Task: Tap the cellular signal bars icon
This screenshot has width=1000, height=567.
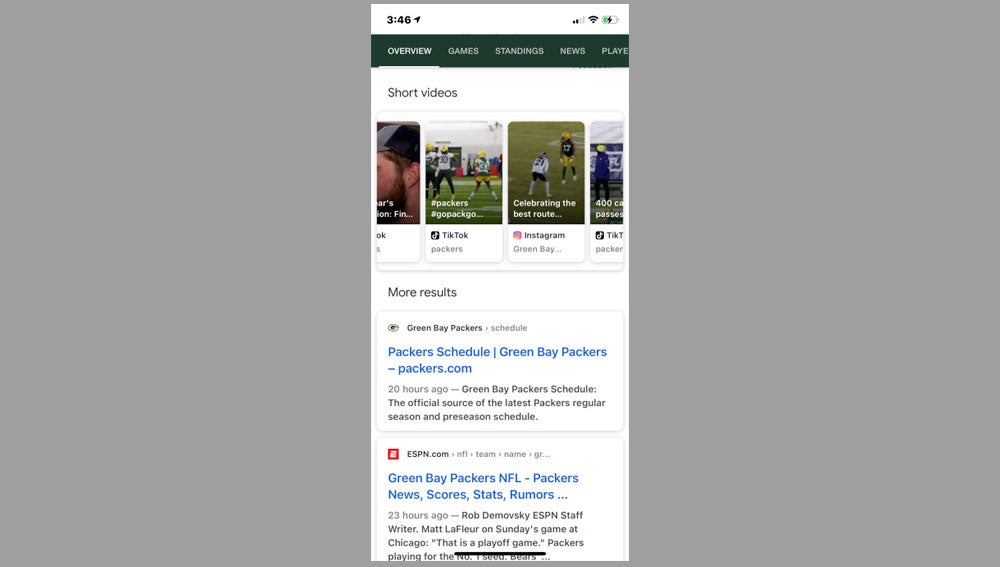Action: coord(578,20)
